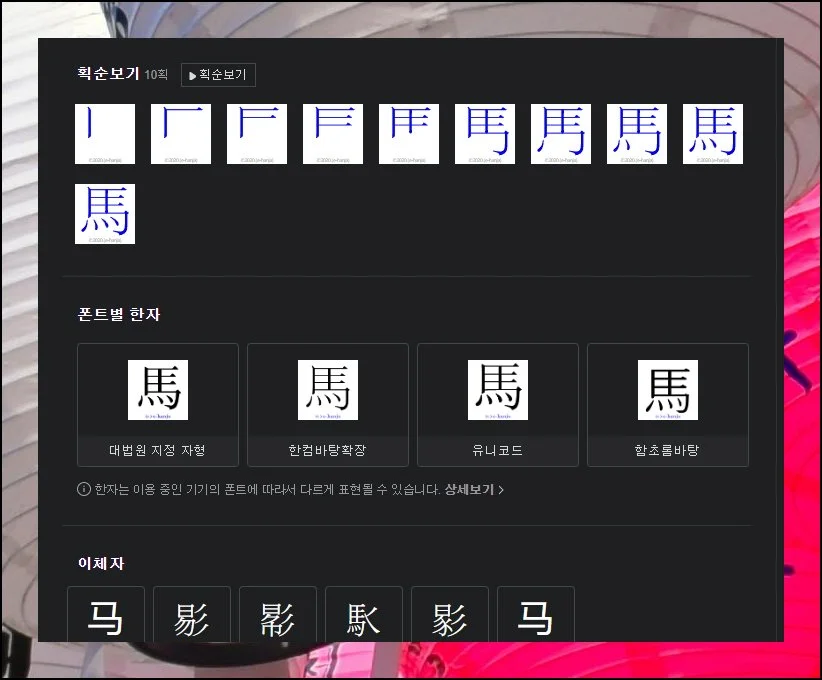
Task: Pick the 함초롬바탕 font card
Action: tap(668, 405)
